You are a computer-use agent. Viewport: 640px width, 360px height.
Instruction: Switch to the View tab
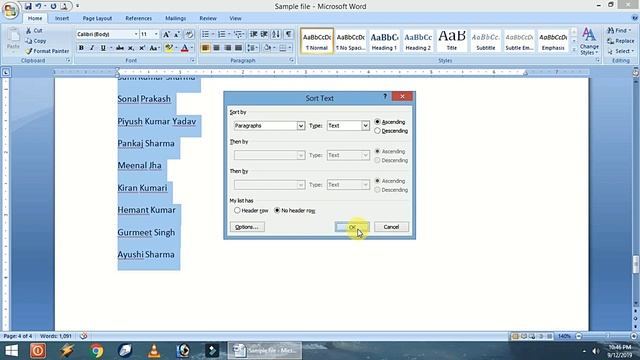coord(235,18)
